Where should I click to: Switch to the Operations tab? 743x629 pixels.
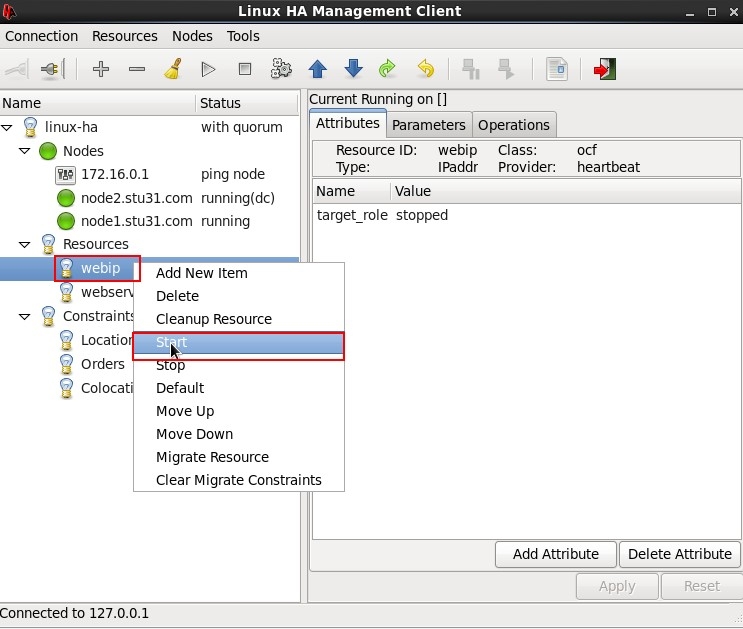click(x=514, y=125)
